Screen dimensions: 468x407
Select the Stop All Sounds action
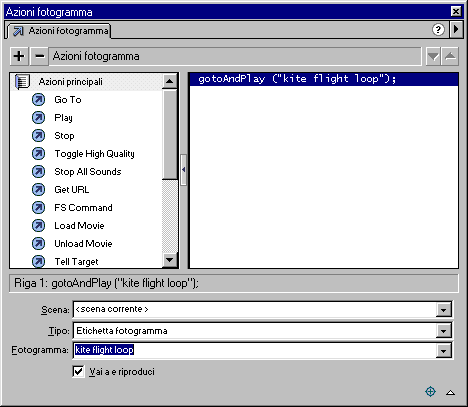tap(88, 172)
